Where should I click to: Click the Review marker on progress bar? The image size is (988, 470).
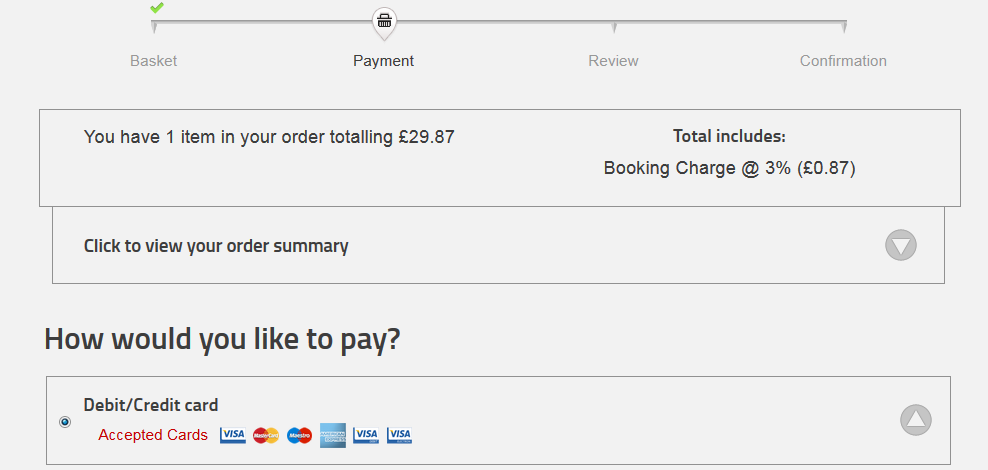pos(614,27)
